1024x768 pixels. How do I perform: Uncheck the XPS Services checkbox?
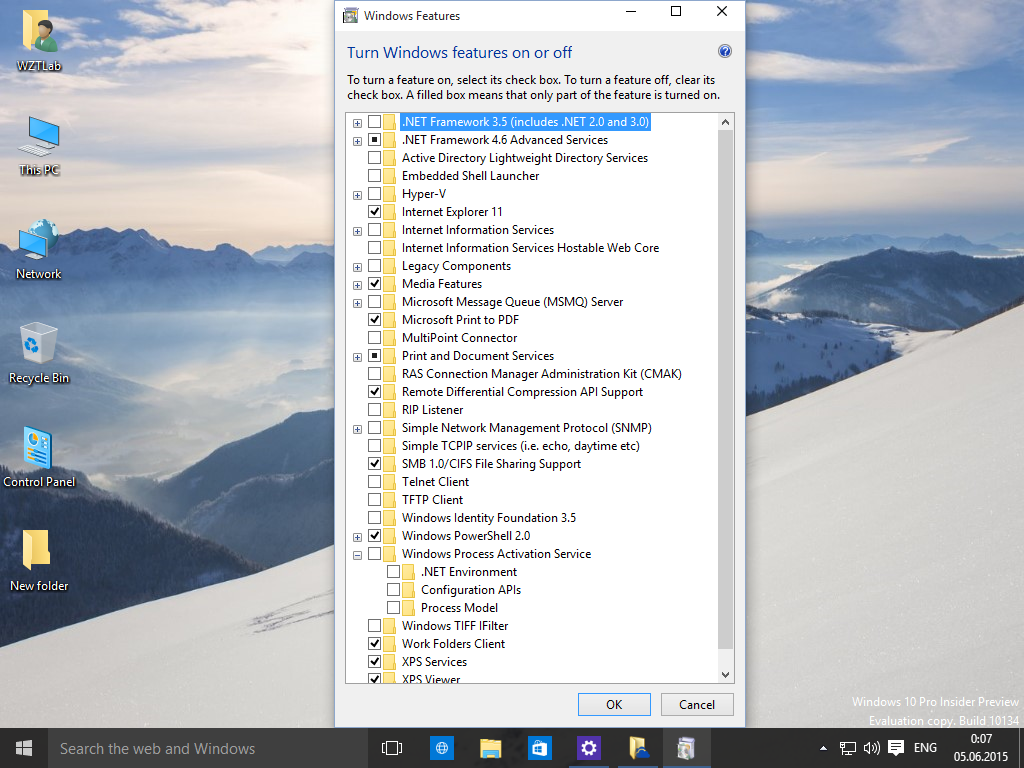374,662
